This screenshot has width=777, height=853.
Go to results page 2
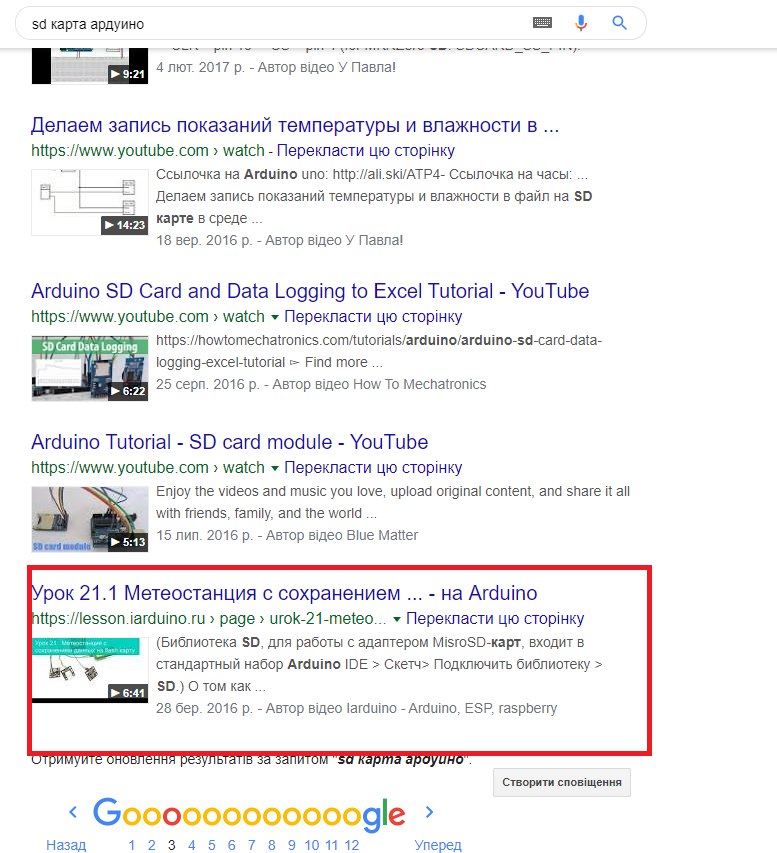152,845
